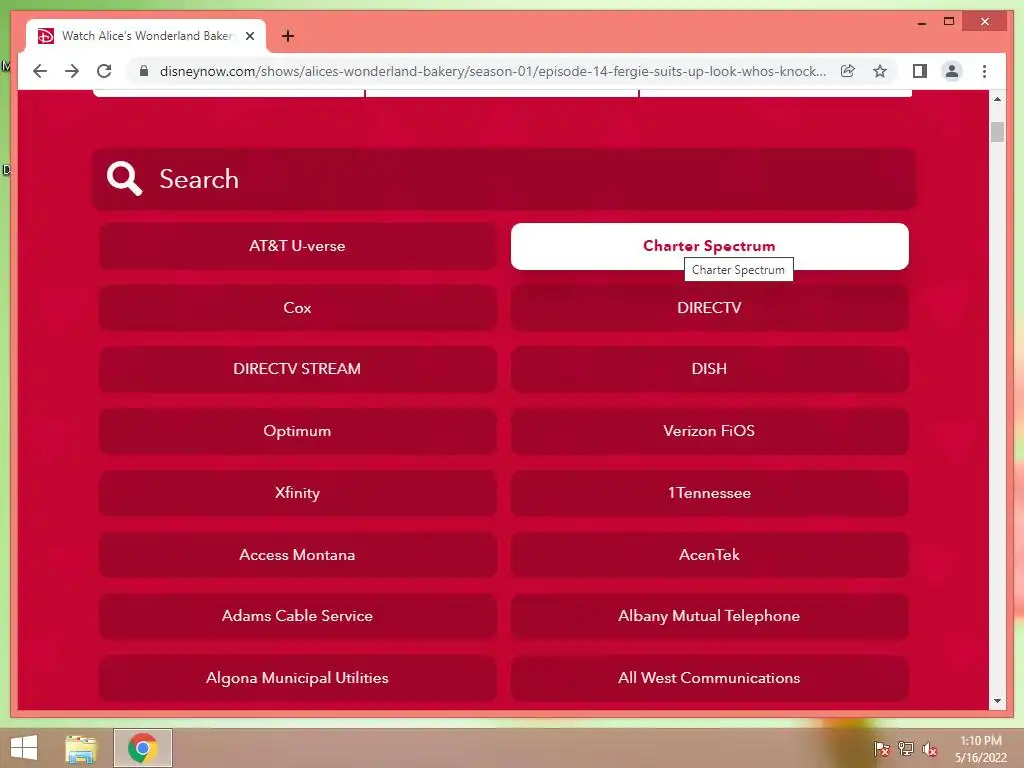Viewport: 1024px width, 768px height.
Task: Click the browser back arrow
Action: (40, 71)
